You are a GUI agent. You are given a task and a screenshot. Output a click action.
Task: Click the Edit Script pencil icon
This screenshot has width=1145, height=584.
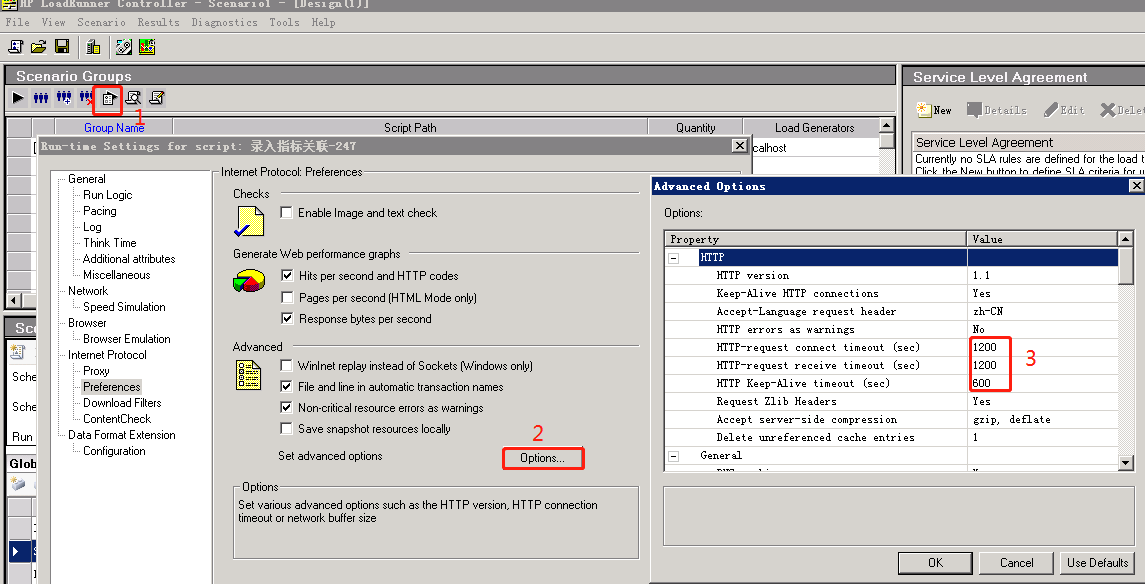156,97
